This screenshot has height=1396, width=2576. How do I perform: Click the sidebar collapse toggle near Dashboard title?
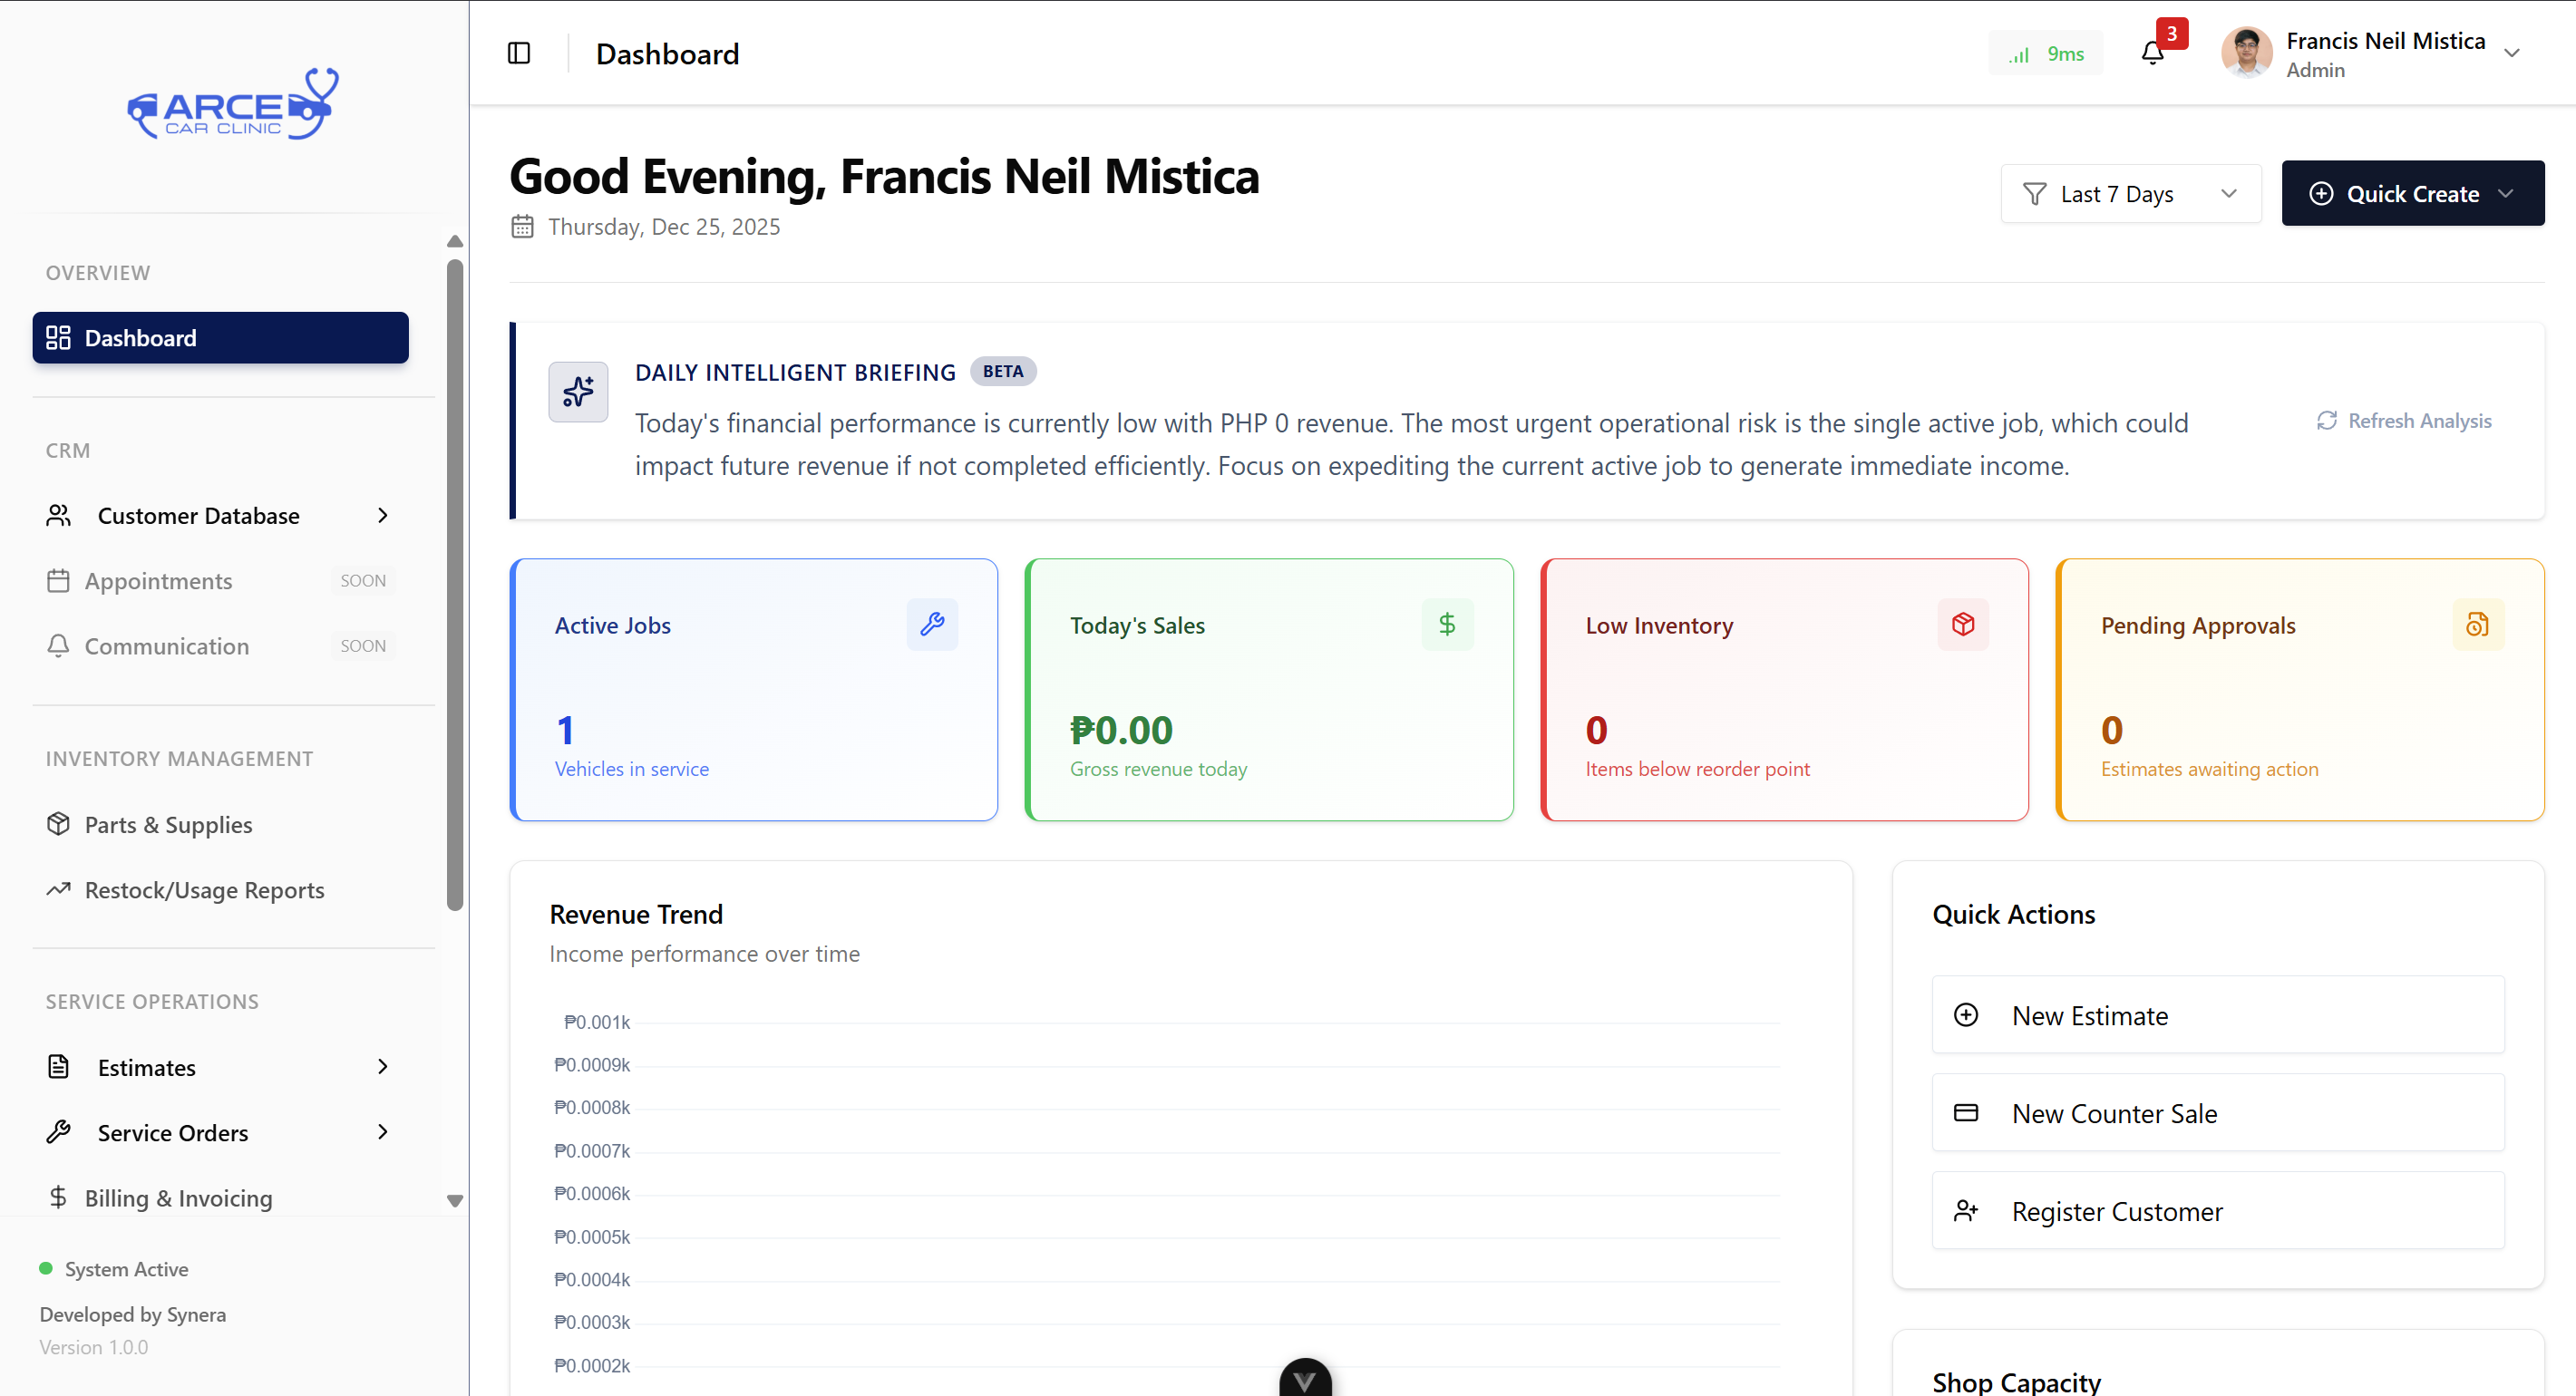pos(519,52)
